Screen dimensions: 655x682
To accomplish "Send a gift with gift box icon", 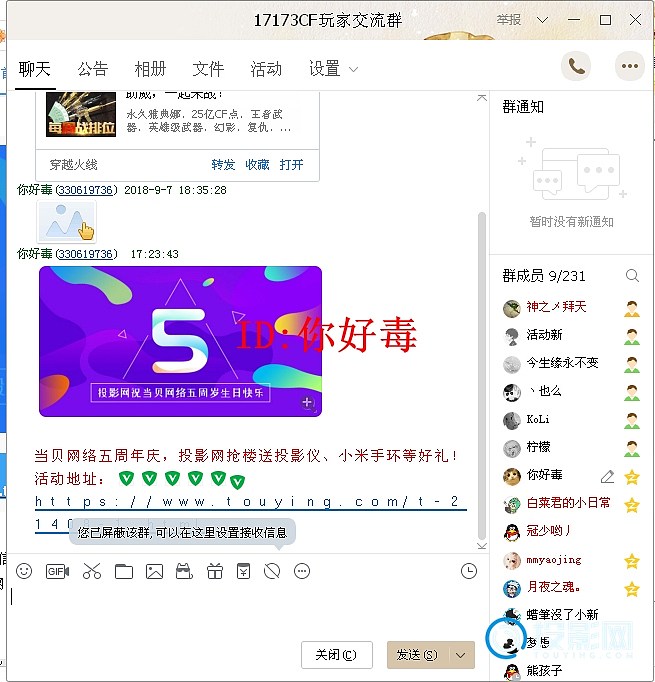I will pos(214,571).
